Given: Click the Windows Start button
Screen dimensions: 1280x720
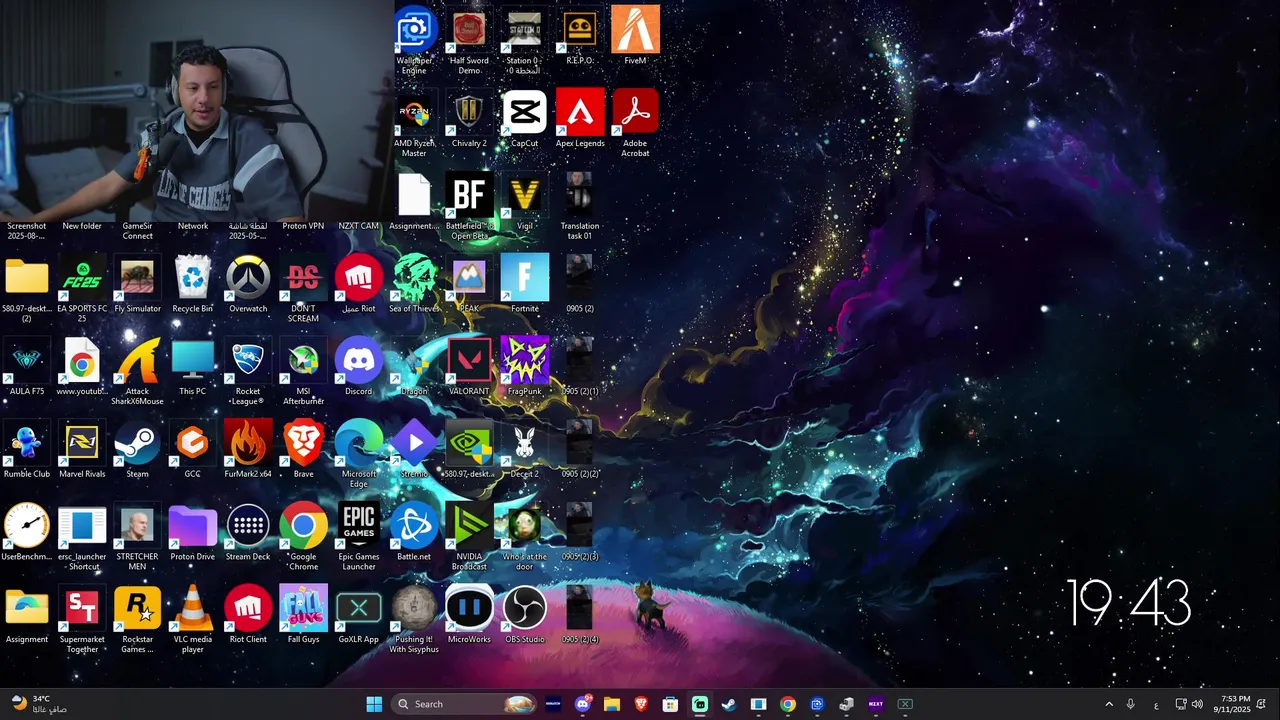Looking at the screenshot, I should point(374,704).
